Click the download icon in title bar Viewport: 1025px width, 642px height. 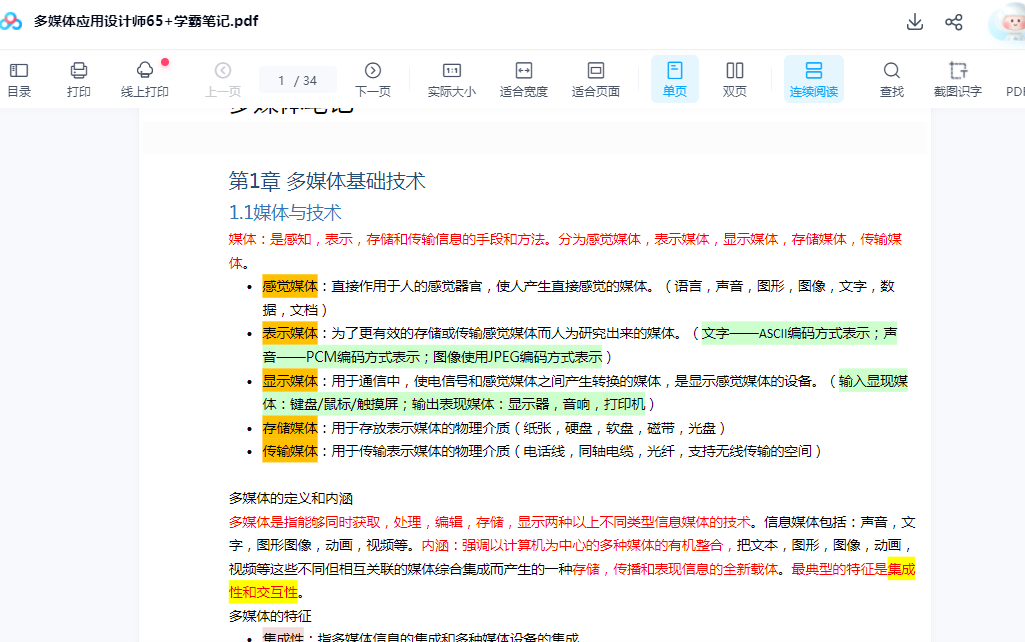(x=914, y=22)
